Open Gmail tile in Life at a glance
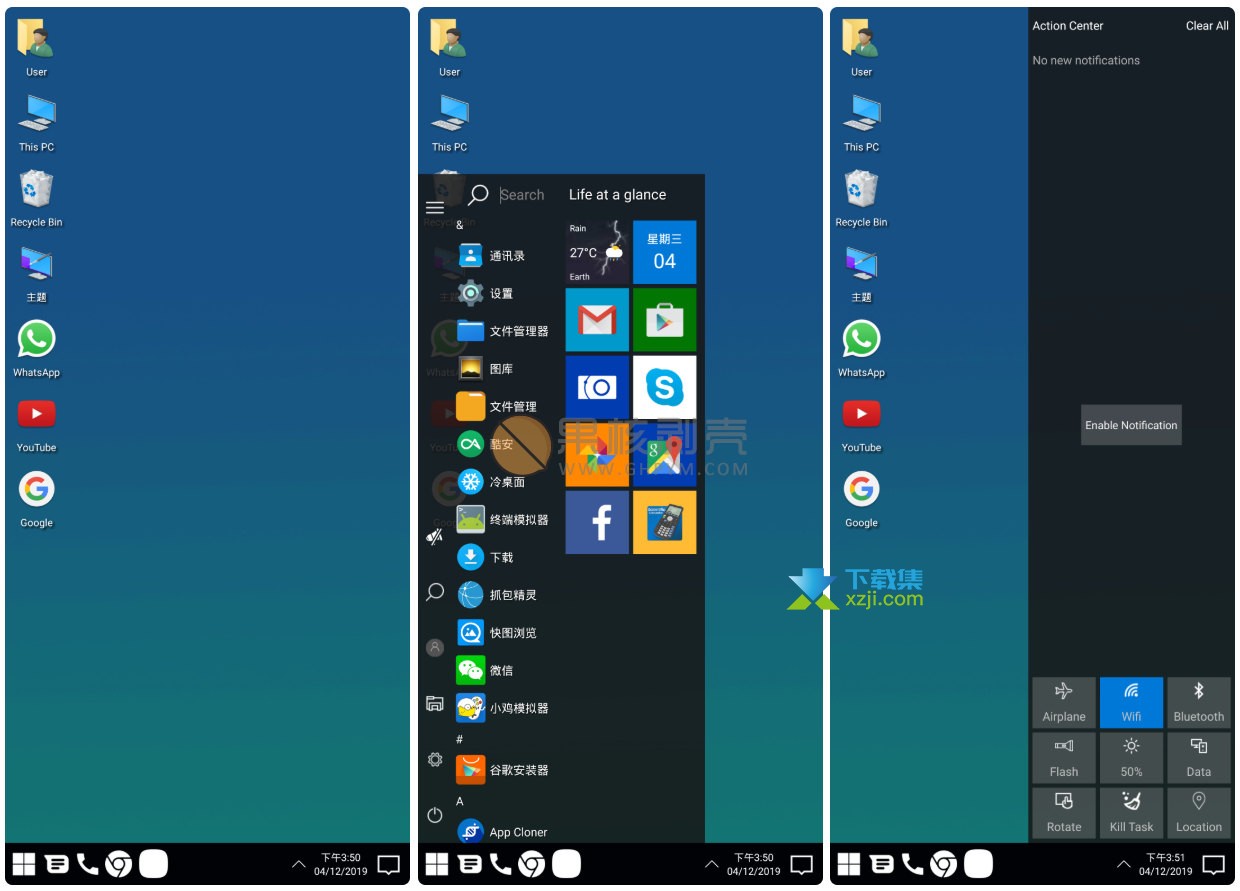 (x=597, y=320)
